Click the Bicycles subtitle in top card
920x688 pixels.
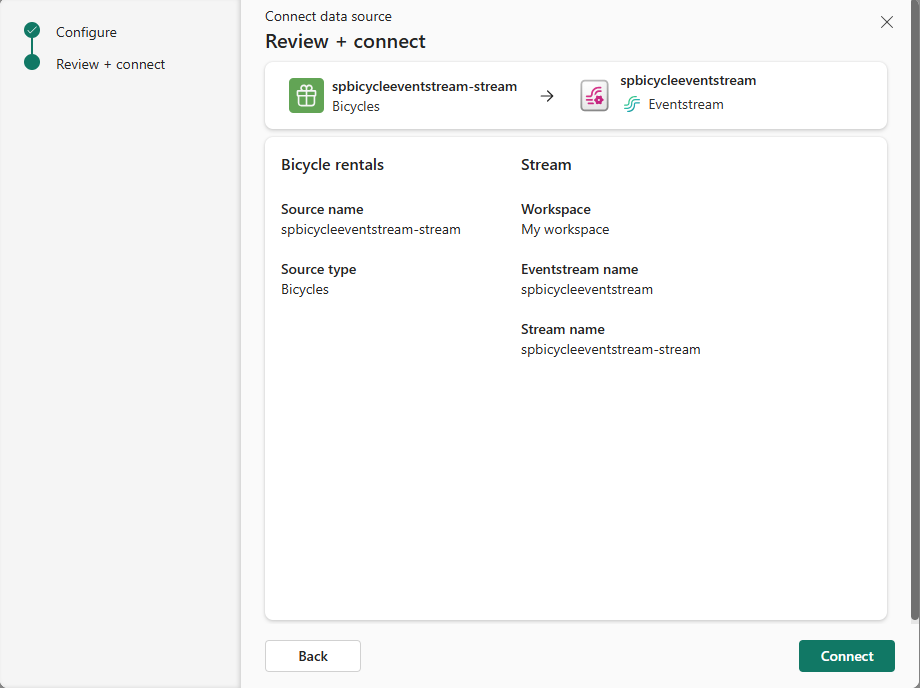coord(356,106)
